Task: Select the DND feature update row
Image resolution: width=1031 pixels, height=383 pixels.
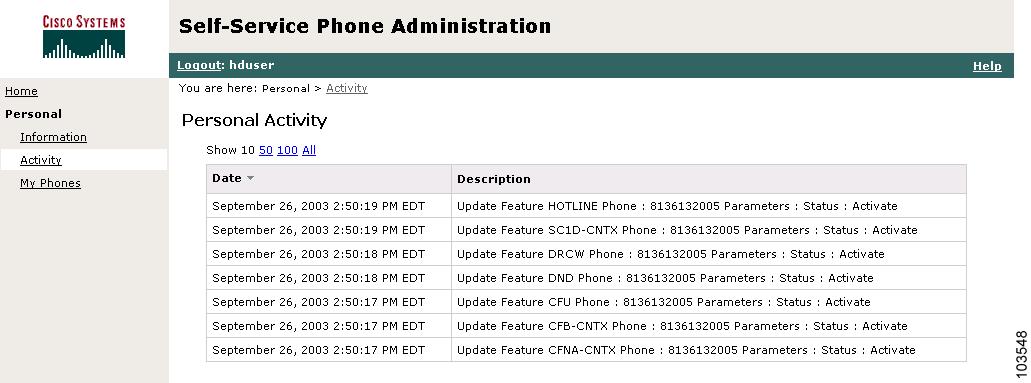Action: 586,278
